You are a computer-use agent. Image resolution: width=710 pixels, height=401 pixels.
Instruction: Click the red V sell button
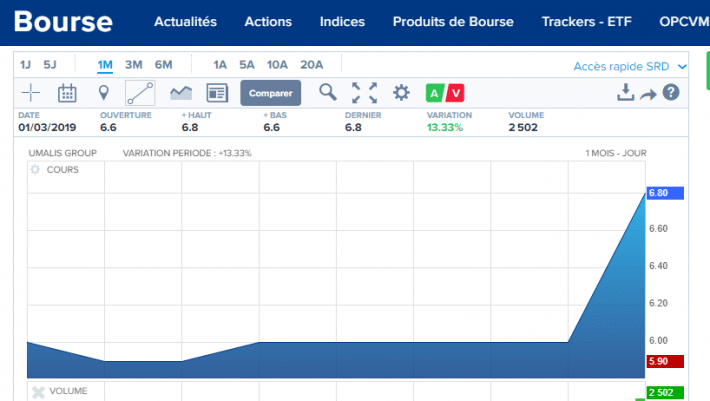455,93
